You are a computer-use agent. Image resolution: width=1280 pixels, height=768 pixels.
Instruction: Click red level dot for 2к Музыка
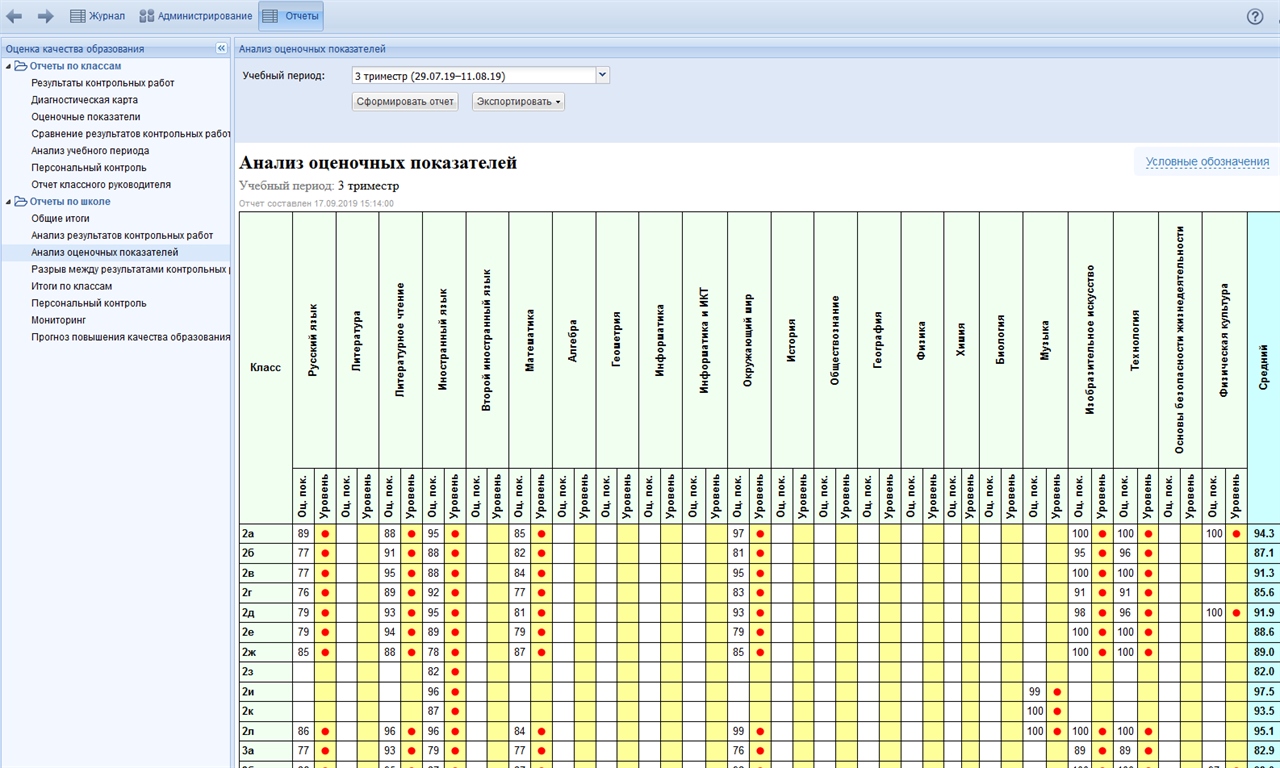tap(1057, 711)
